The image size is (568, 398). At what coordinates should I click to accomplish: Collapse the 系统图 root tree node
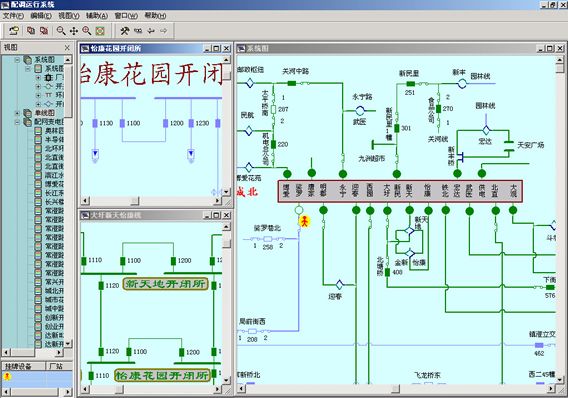17,59
